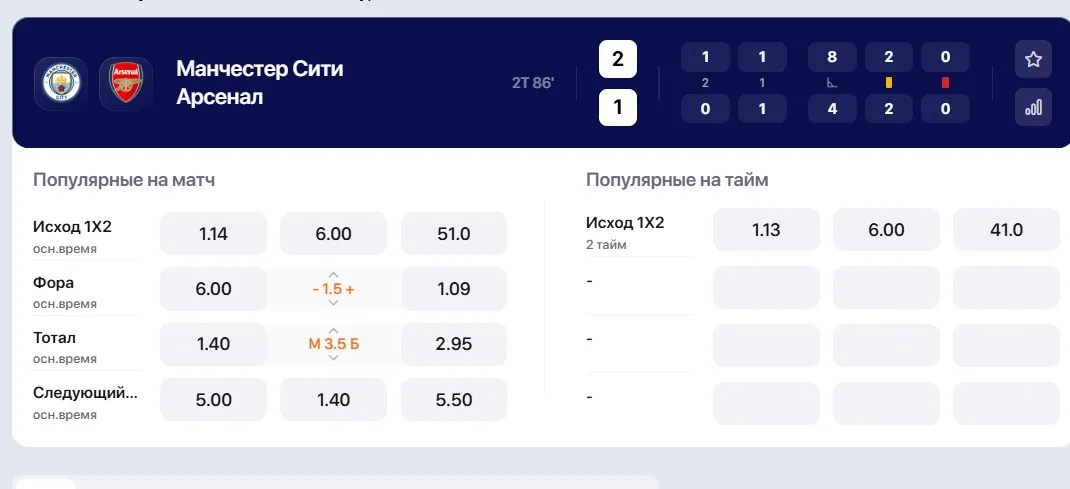This screenshot has height=489, width=1070.
Task: Decrease handicap value with down chevron
Action: pyautogui.click(x=334, y=302)
